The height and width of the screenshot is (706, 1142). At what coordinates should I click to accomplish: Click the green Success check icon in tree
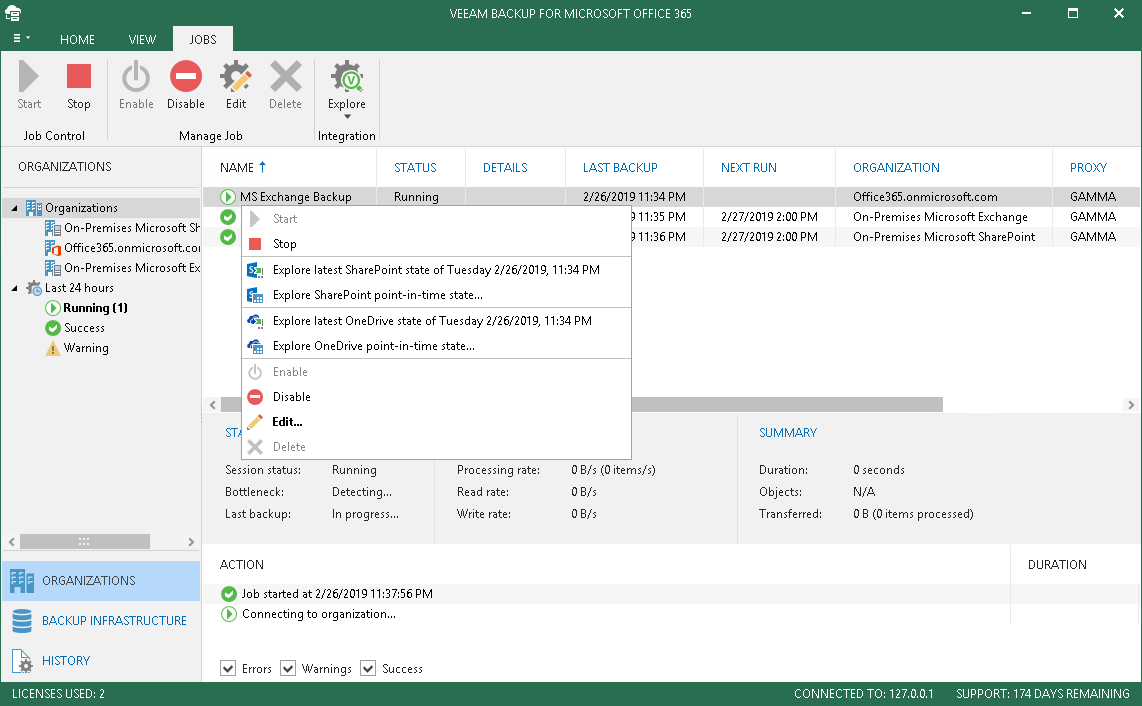tap(52, 329)
